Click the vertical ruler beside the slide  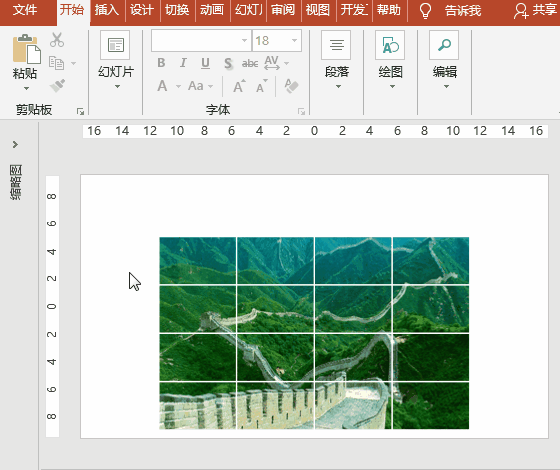pos(52,306)
